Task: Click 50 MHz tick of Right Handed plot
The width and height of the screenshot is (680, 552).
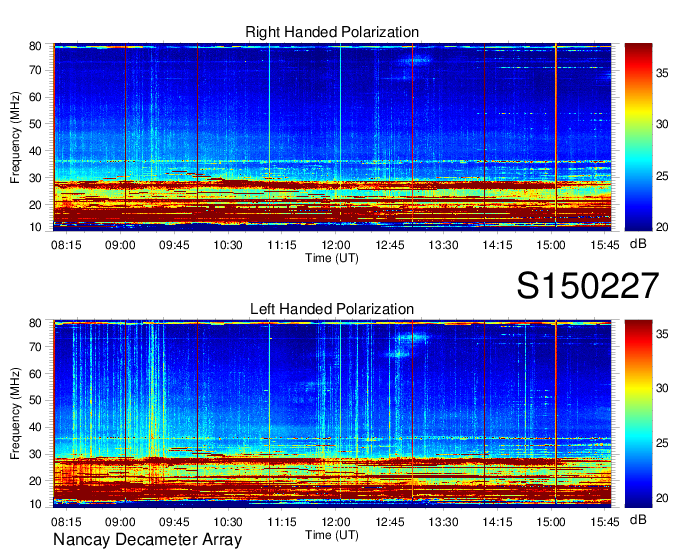Action: pos(35,124)
